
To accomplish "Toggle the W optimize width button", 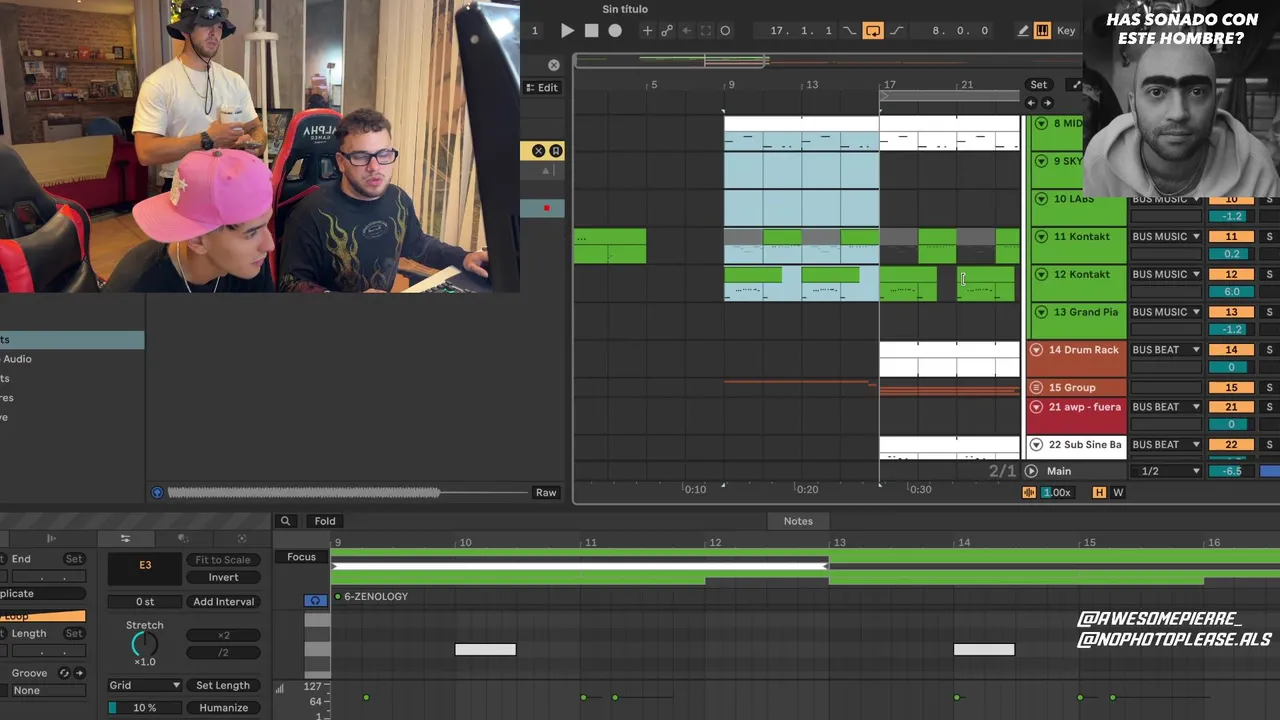I will [x=1118, y=492].
